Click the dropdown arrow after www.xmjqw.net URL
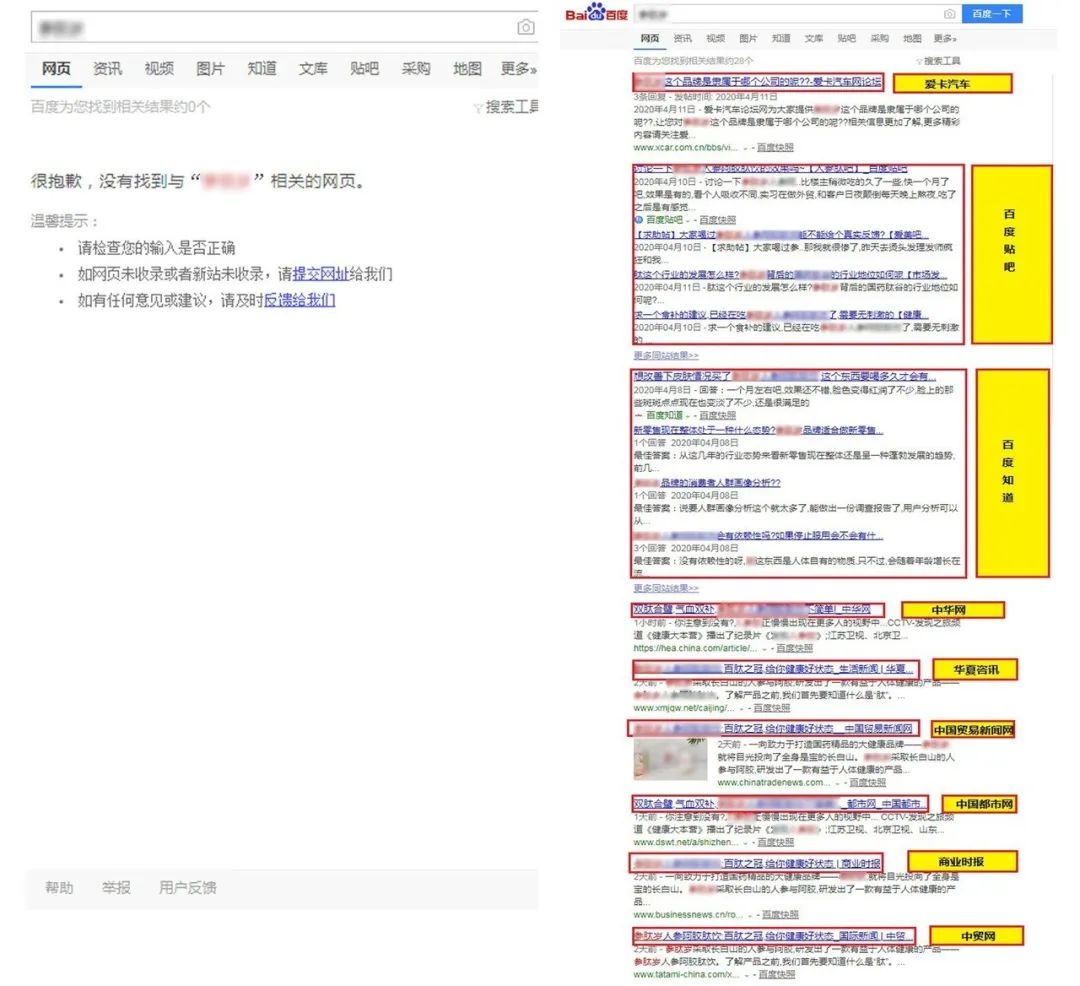 click(x=741, y=709)
